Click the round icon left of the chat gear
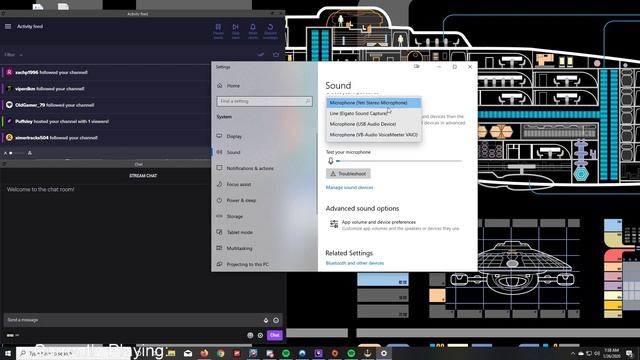The image size is (640, 360). tap(250, 335)
